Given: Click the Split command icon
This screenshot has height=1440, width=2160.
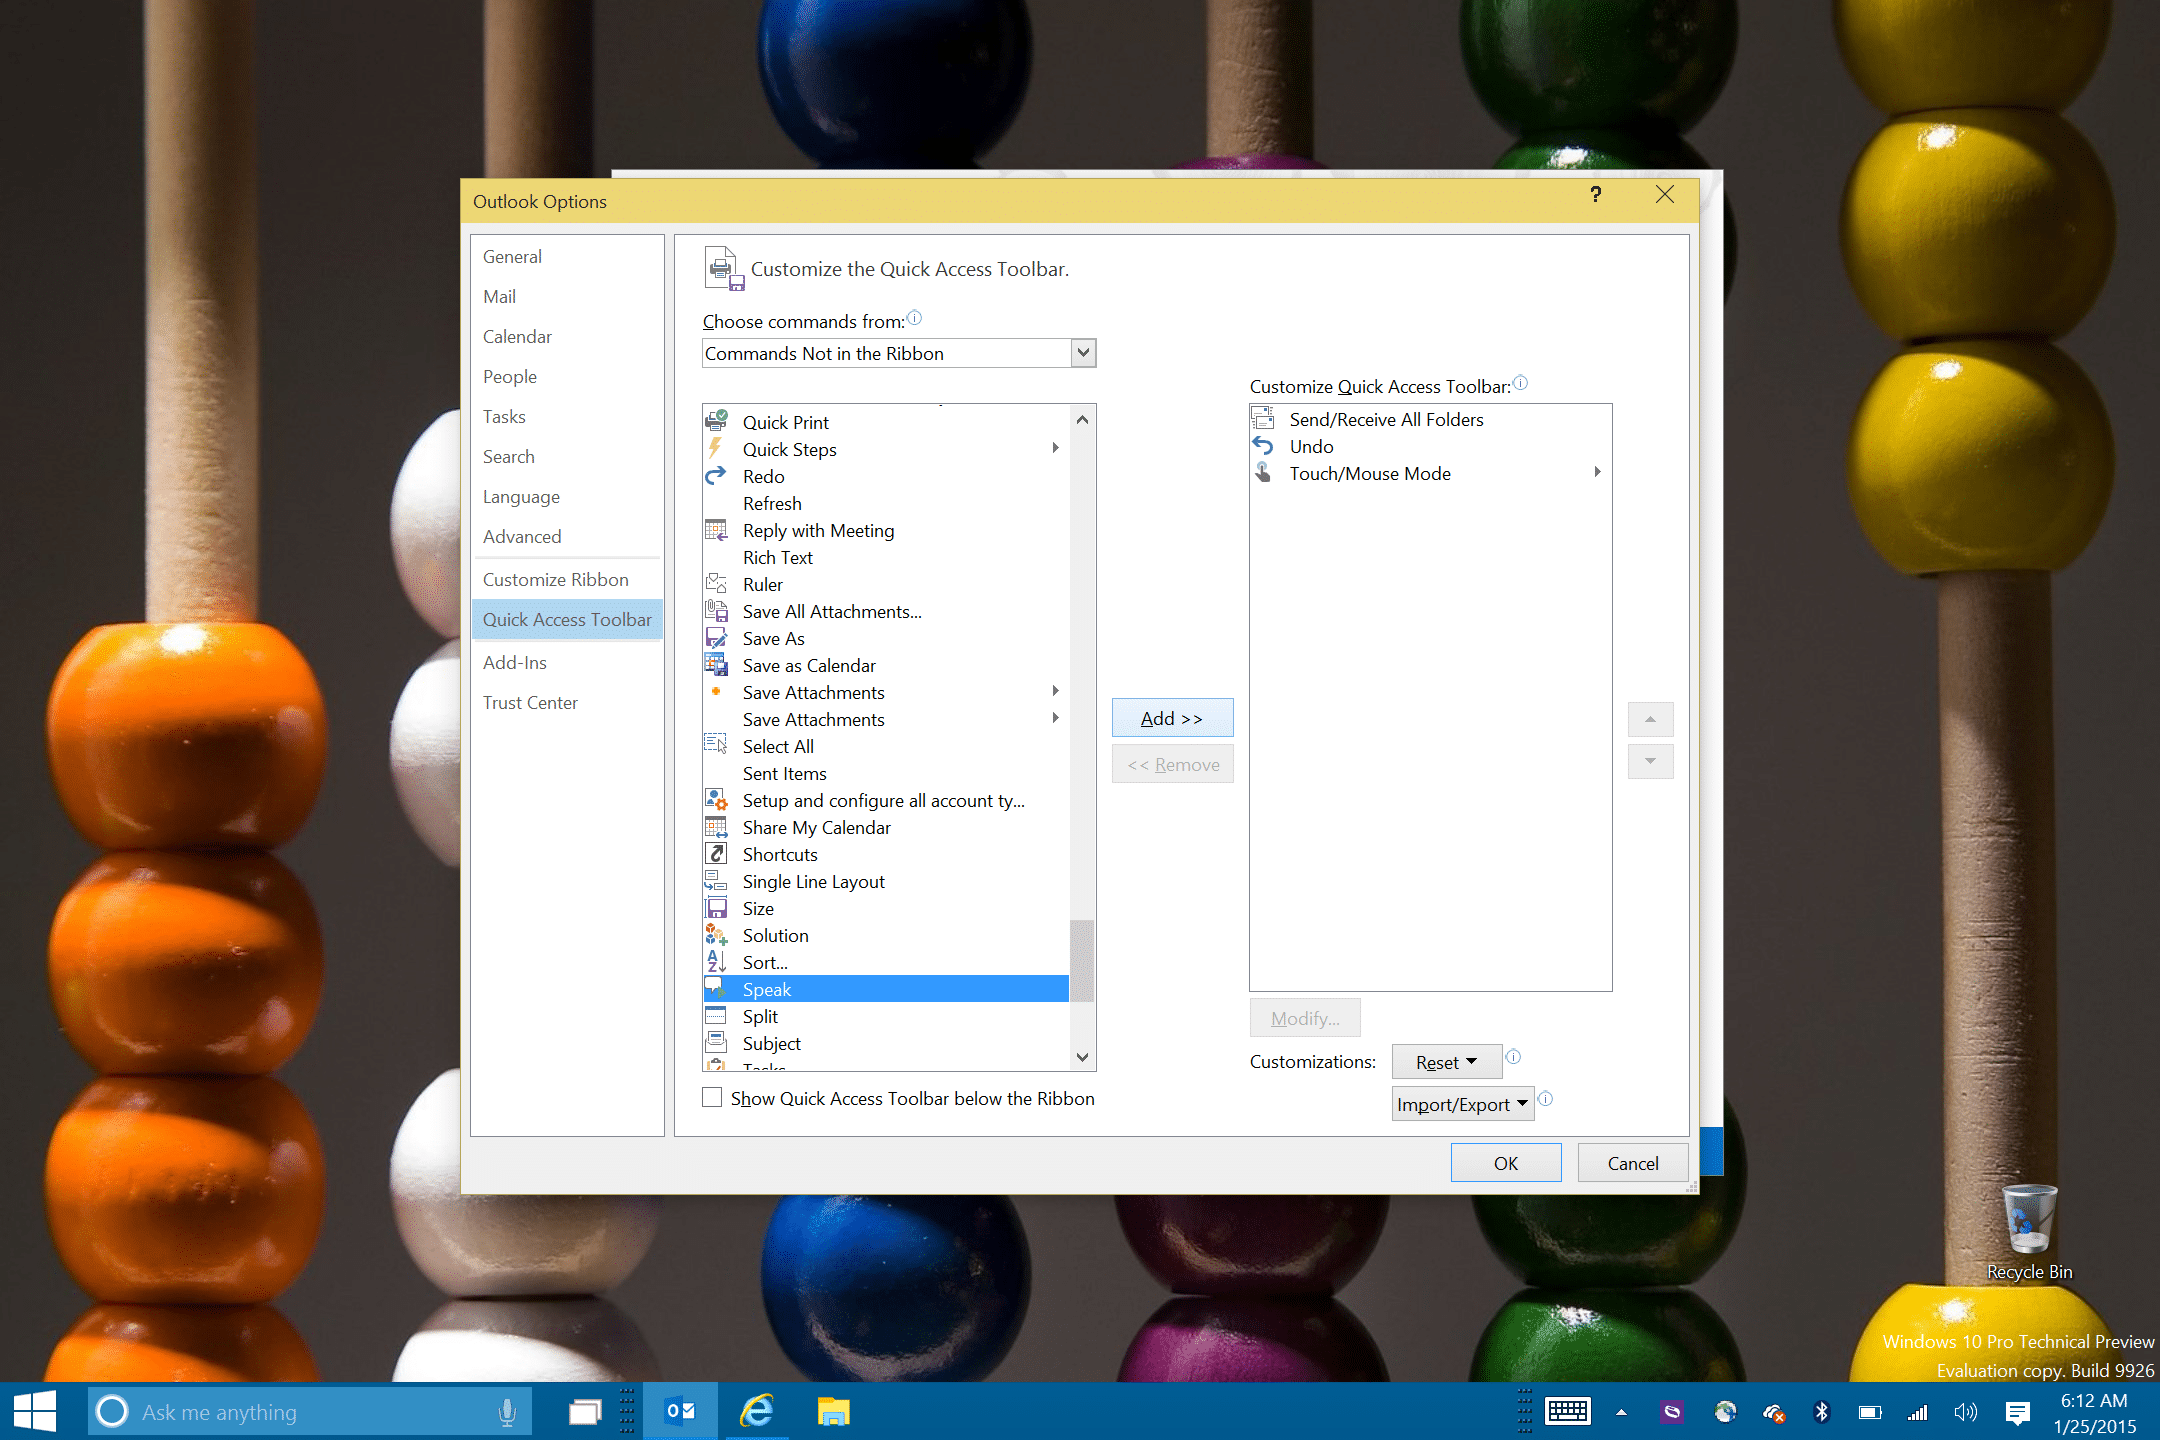Looking at the screenshot, I should pyautogui.click(x=716, y=1015).
